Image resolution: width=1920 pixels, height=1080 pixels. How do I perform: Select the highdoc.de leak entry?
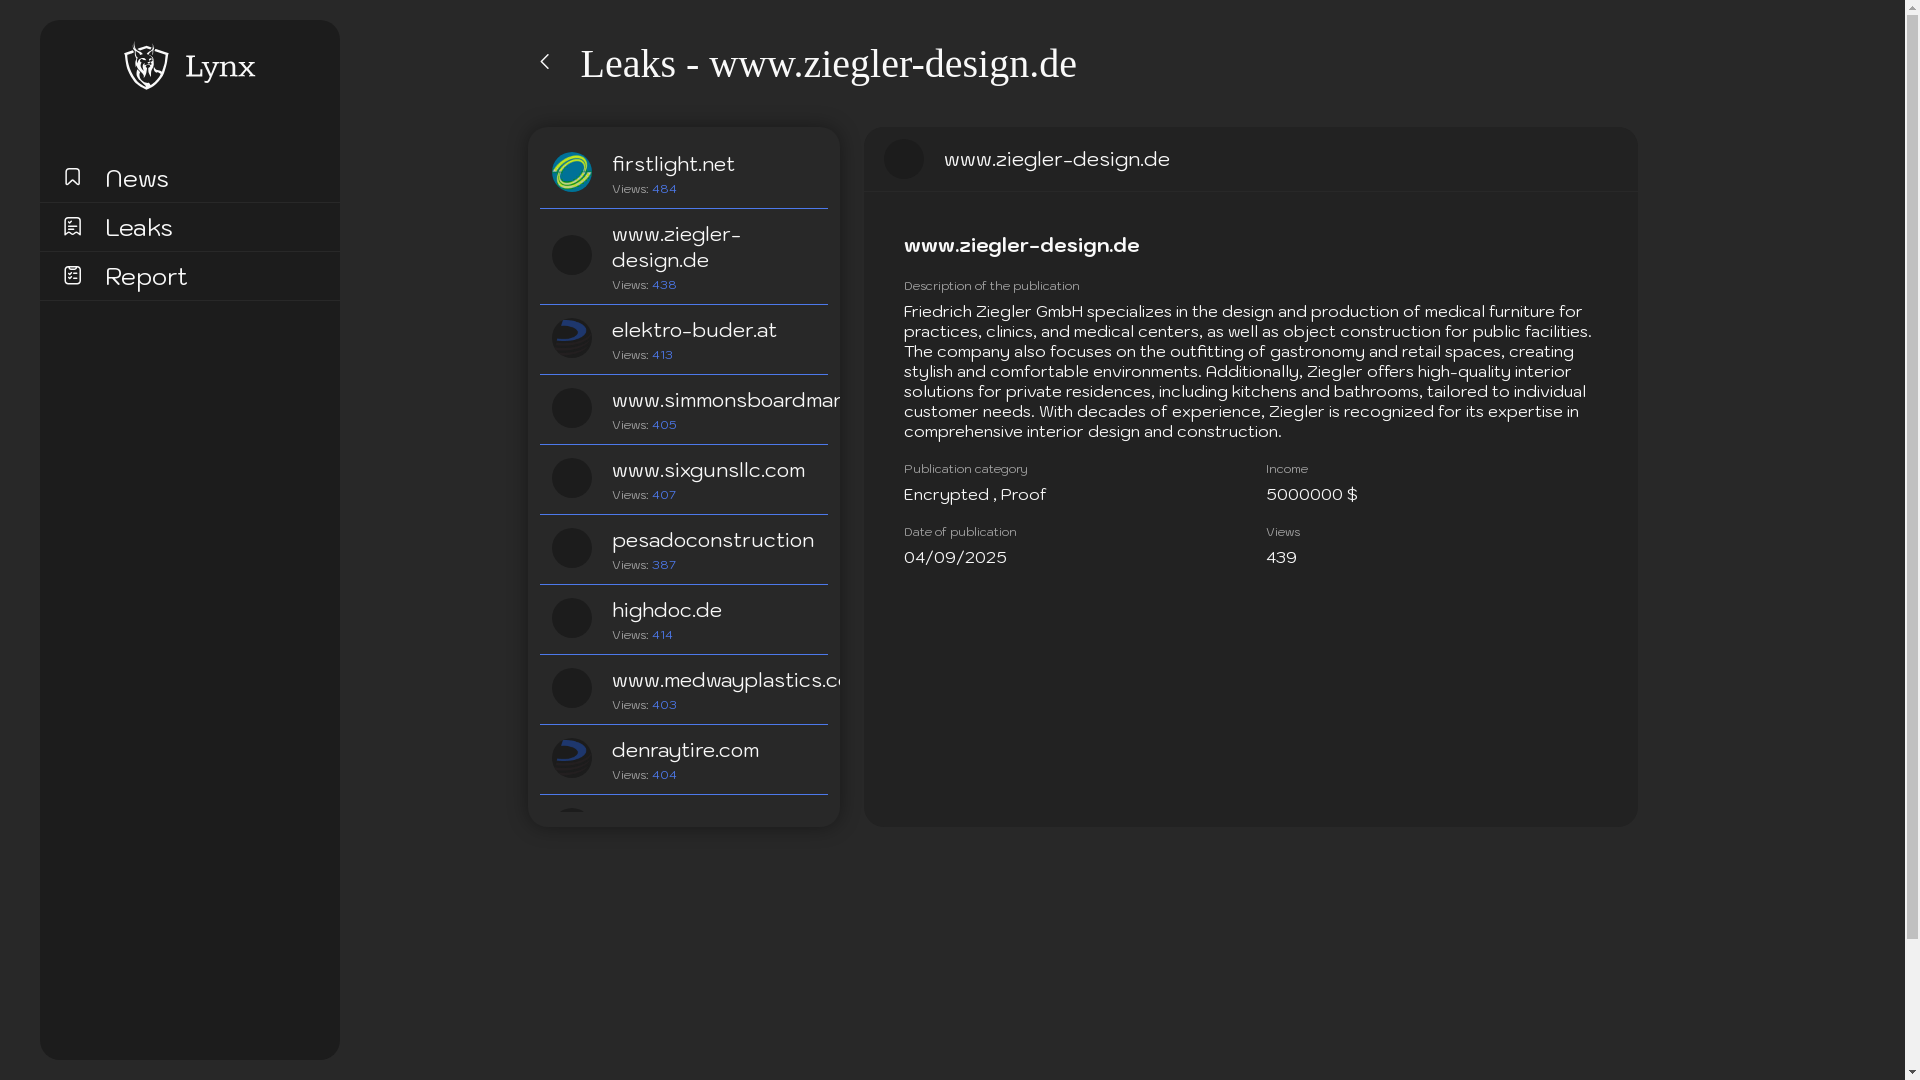667,610
